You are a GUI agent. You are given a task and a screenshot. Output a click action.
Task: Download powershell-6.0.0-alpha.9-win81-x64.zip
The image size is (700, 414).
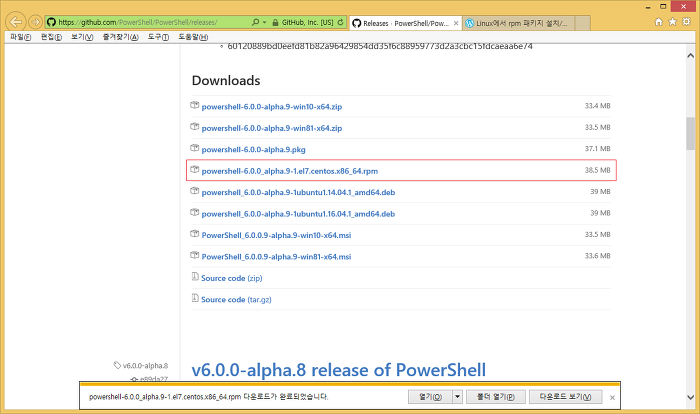[x=272, y=128]
